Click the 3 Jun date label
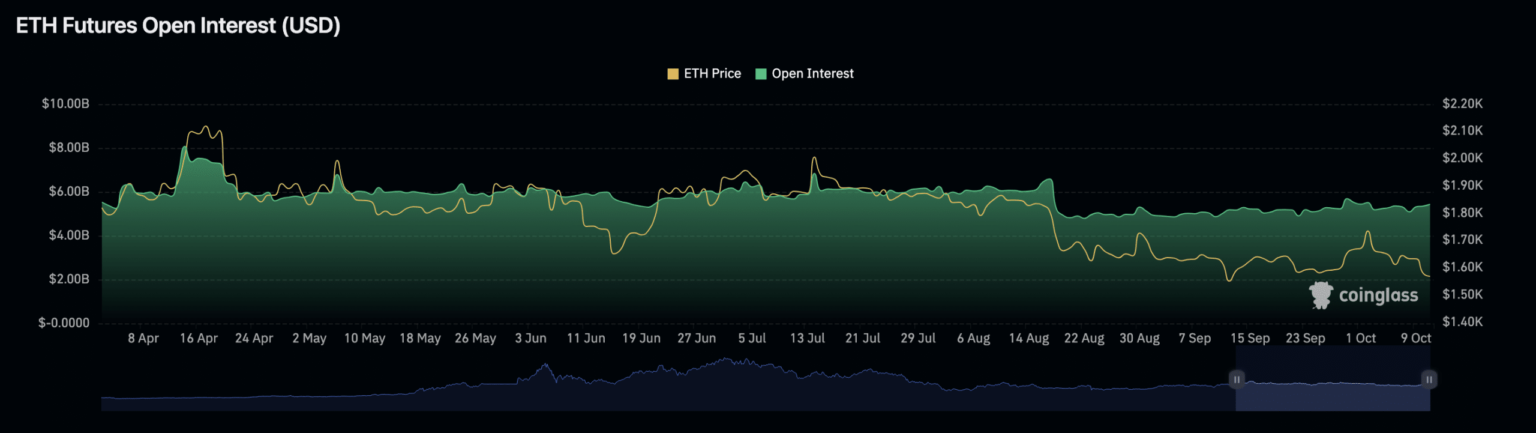Image resolution: width=1536 pixels, height=433 pixels. pos(530,339)
